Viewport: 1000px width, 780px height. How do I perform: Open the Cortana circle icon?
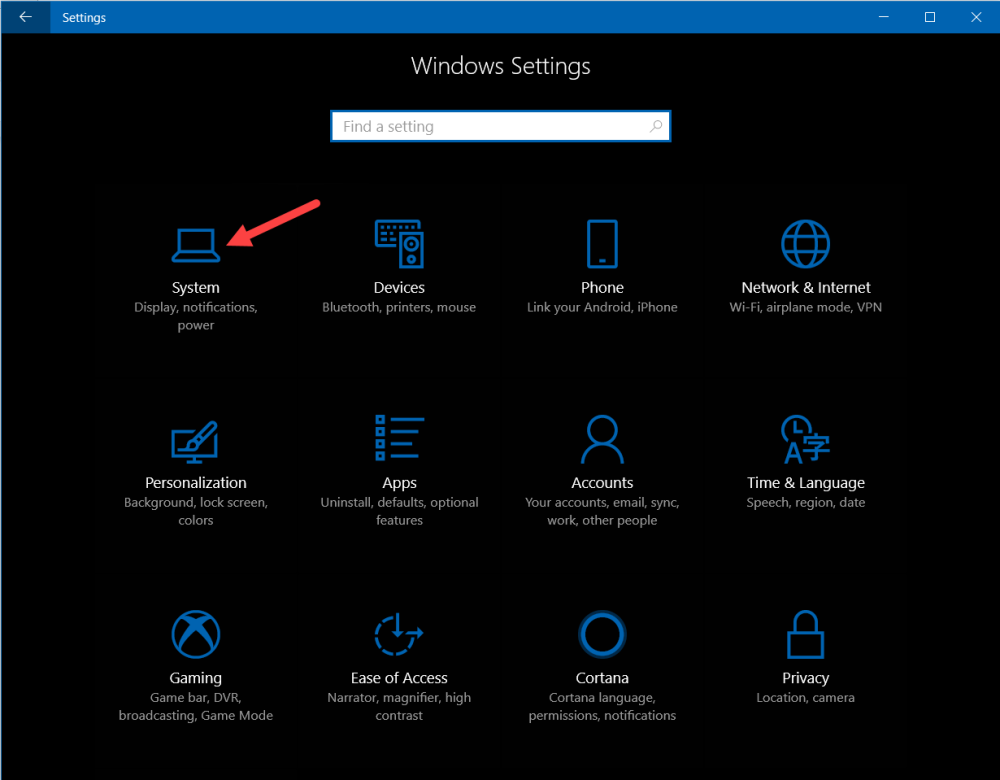(x=602, y=634)
